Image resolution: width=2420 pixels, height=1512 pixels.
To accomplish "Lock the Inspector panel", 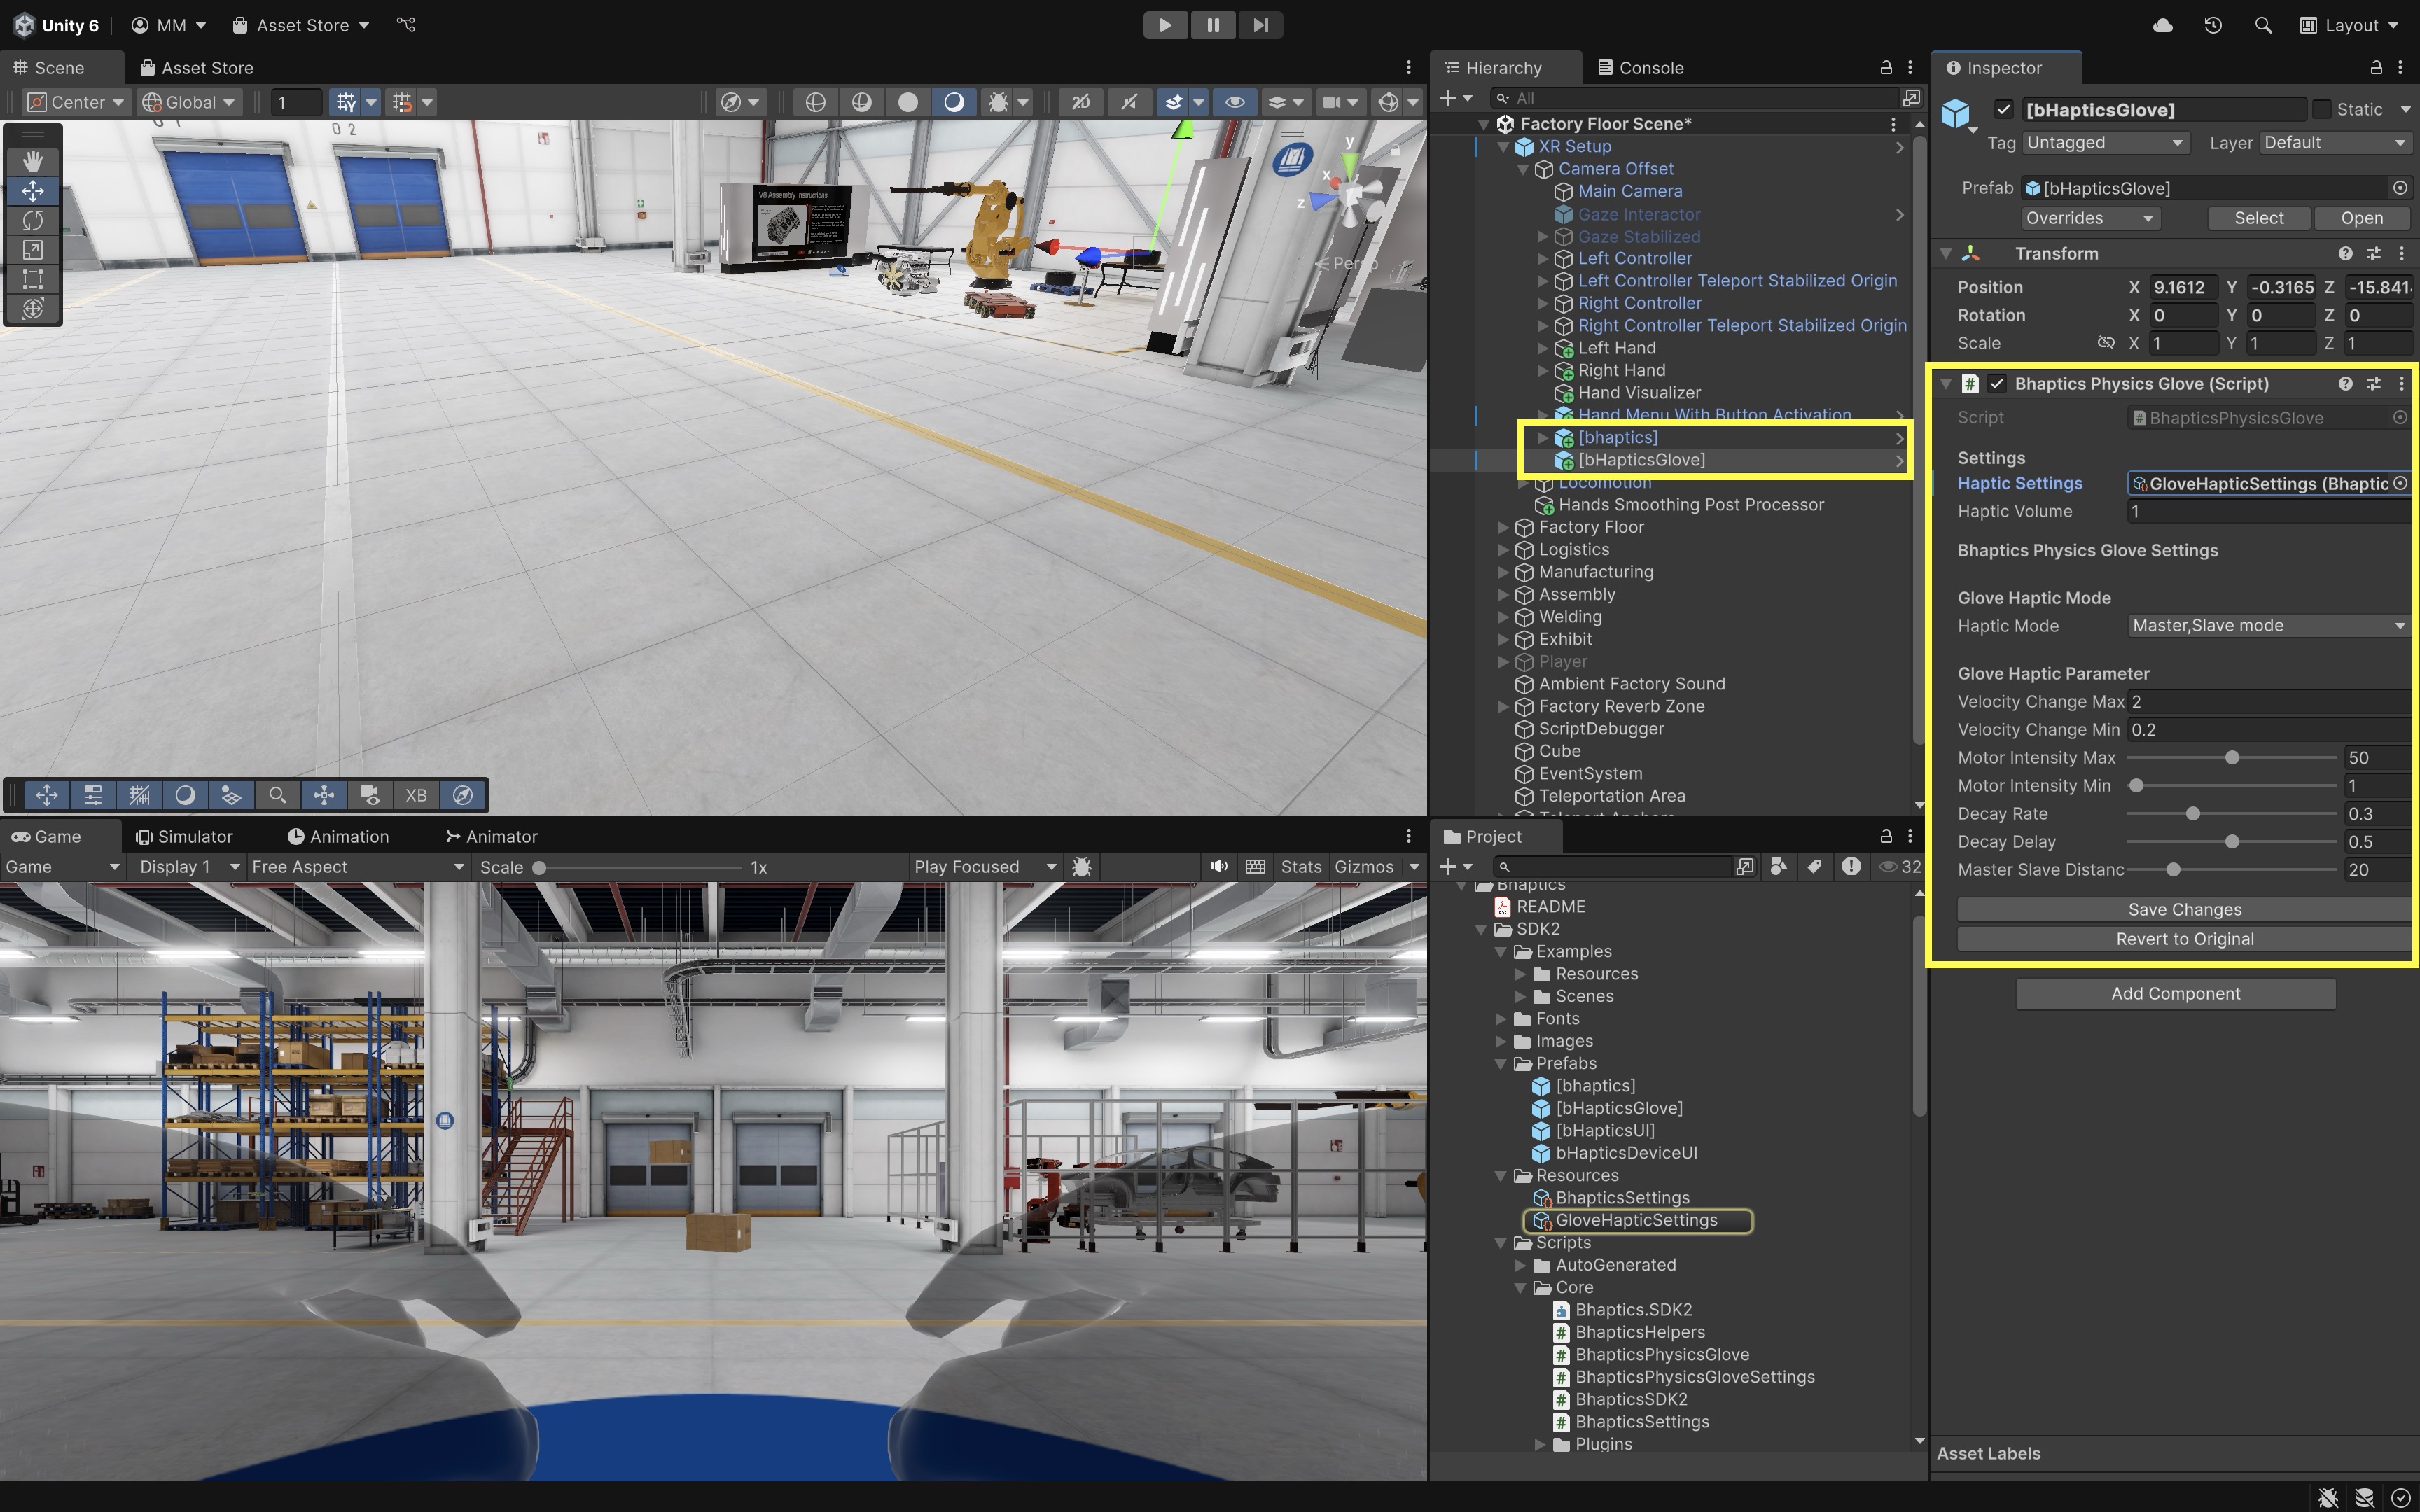I will point(2376,67).
